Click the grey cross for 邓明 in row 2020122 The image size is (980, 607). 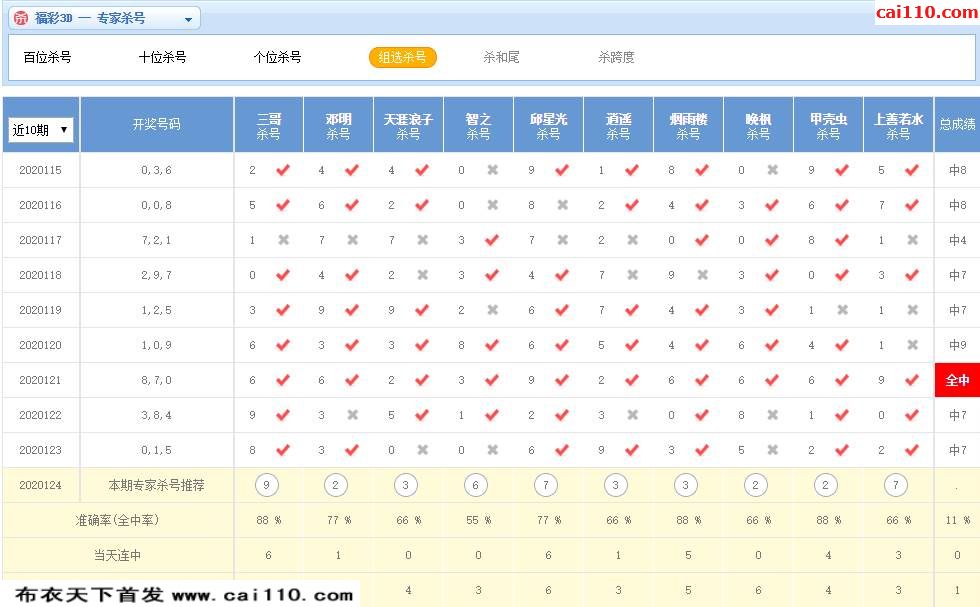[353, 415]
